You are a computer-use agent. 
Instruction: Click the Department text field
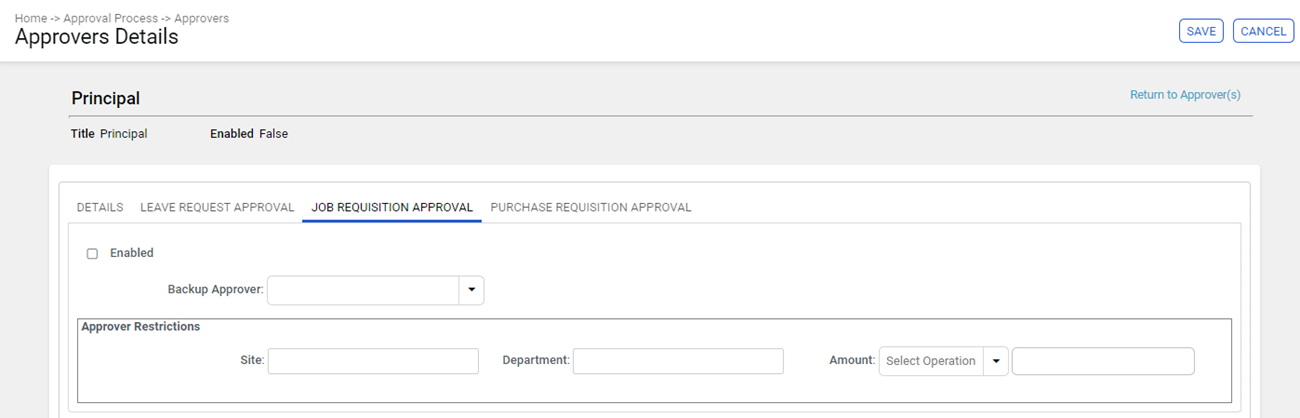click(678, 361)
